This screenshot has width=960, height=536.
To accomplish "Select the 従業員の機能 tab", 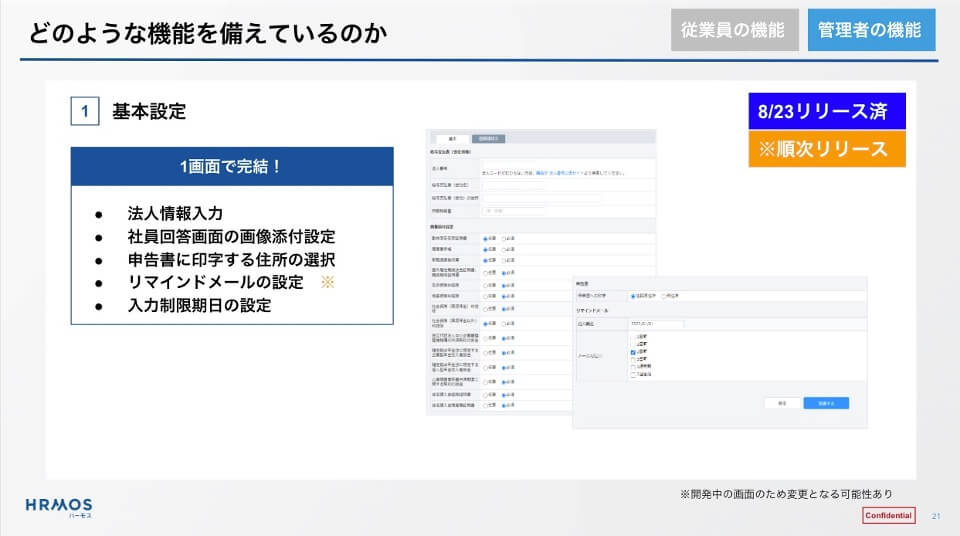I will [x=735, y=30].
